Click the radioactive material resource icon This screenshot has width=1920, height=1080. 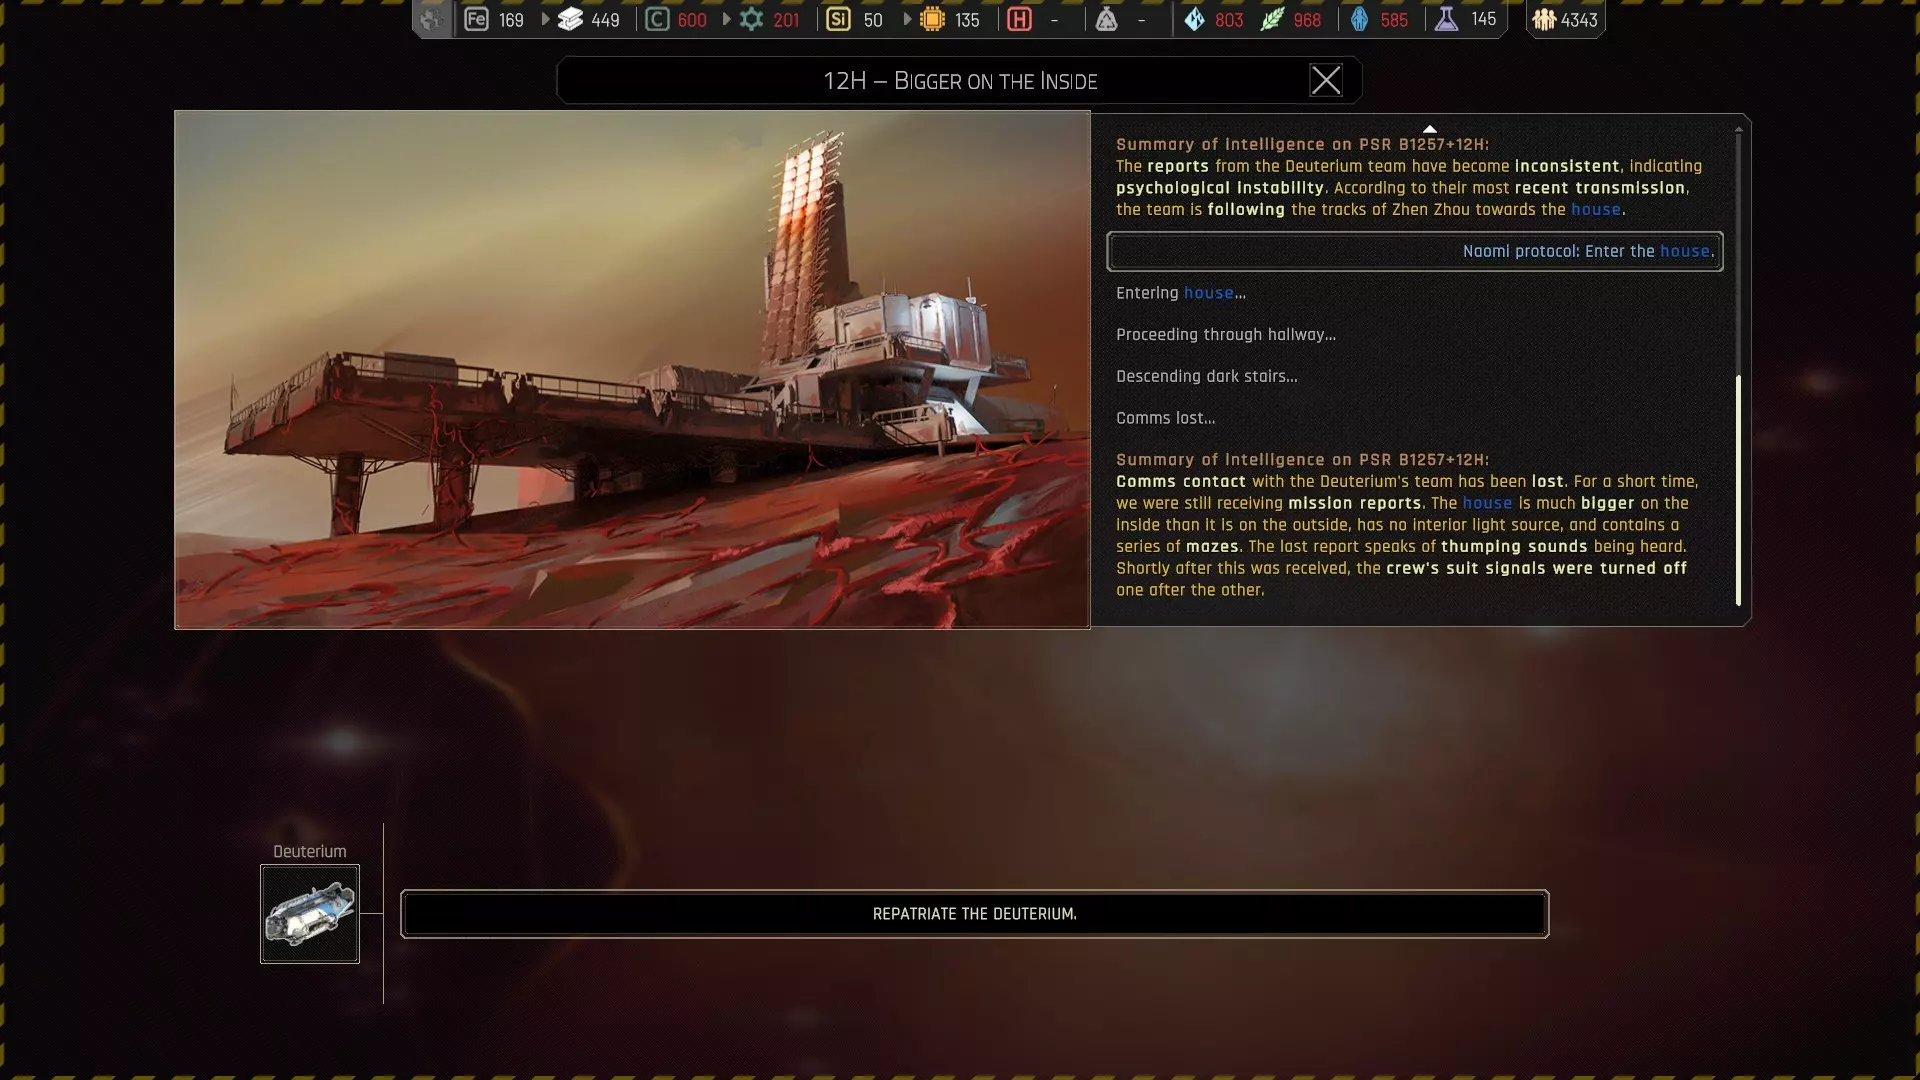point(1106,19)
